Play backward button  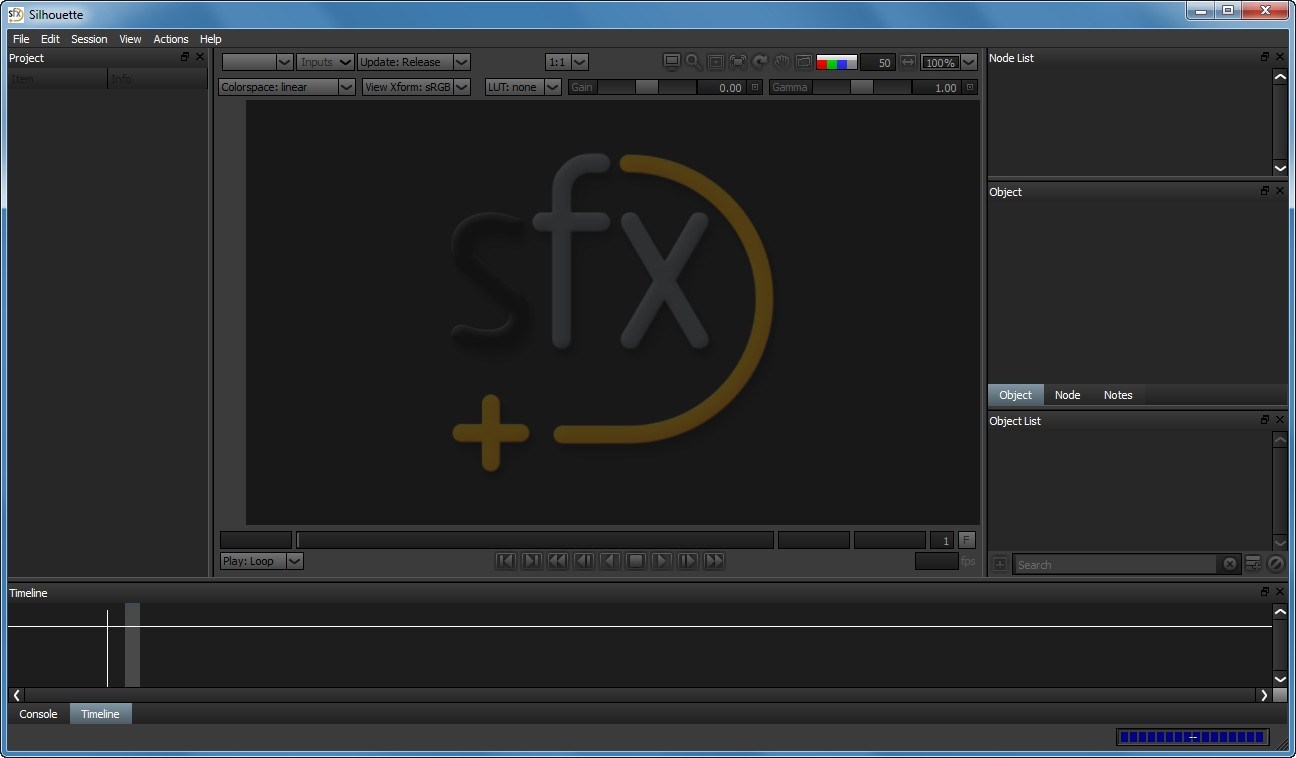[610, 561]
